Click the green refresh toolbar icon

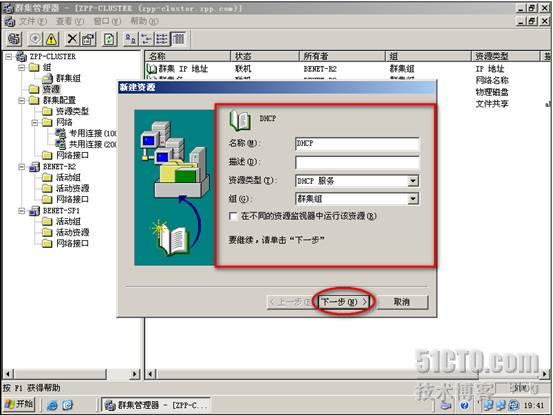pyautogui.click(x=110, y=39)
